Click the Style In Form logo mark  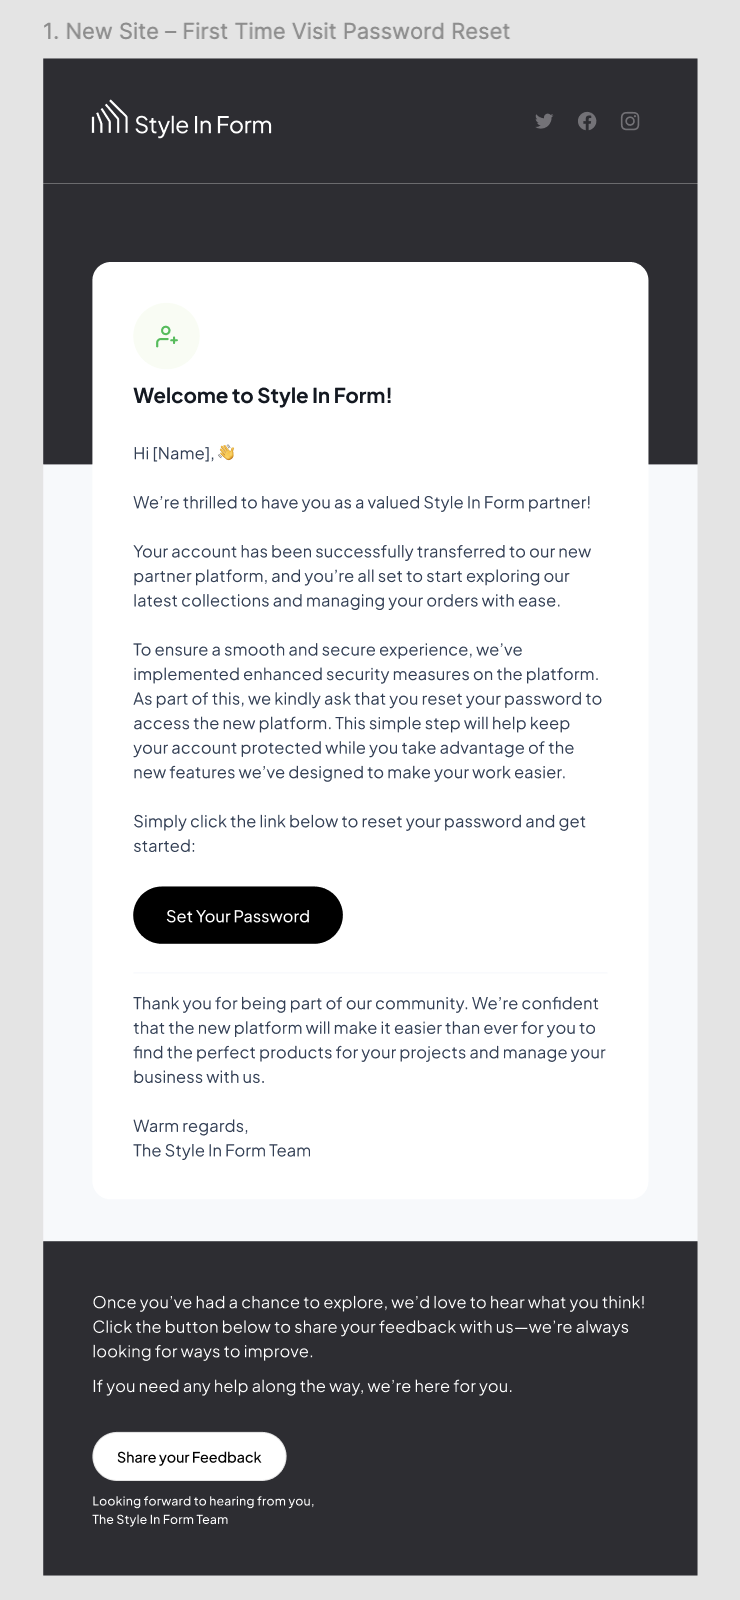pos(110,118)
